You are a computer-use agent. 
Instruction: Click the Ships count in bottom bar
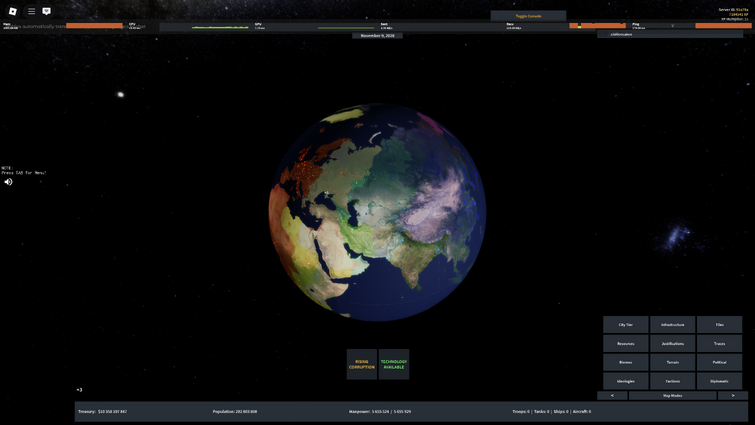(x=561, y=412)
